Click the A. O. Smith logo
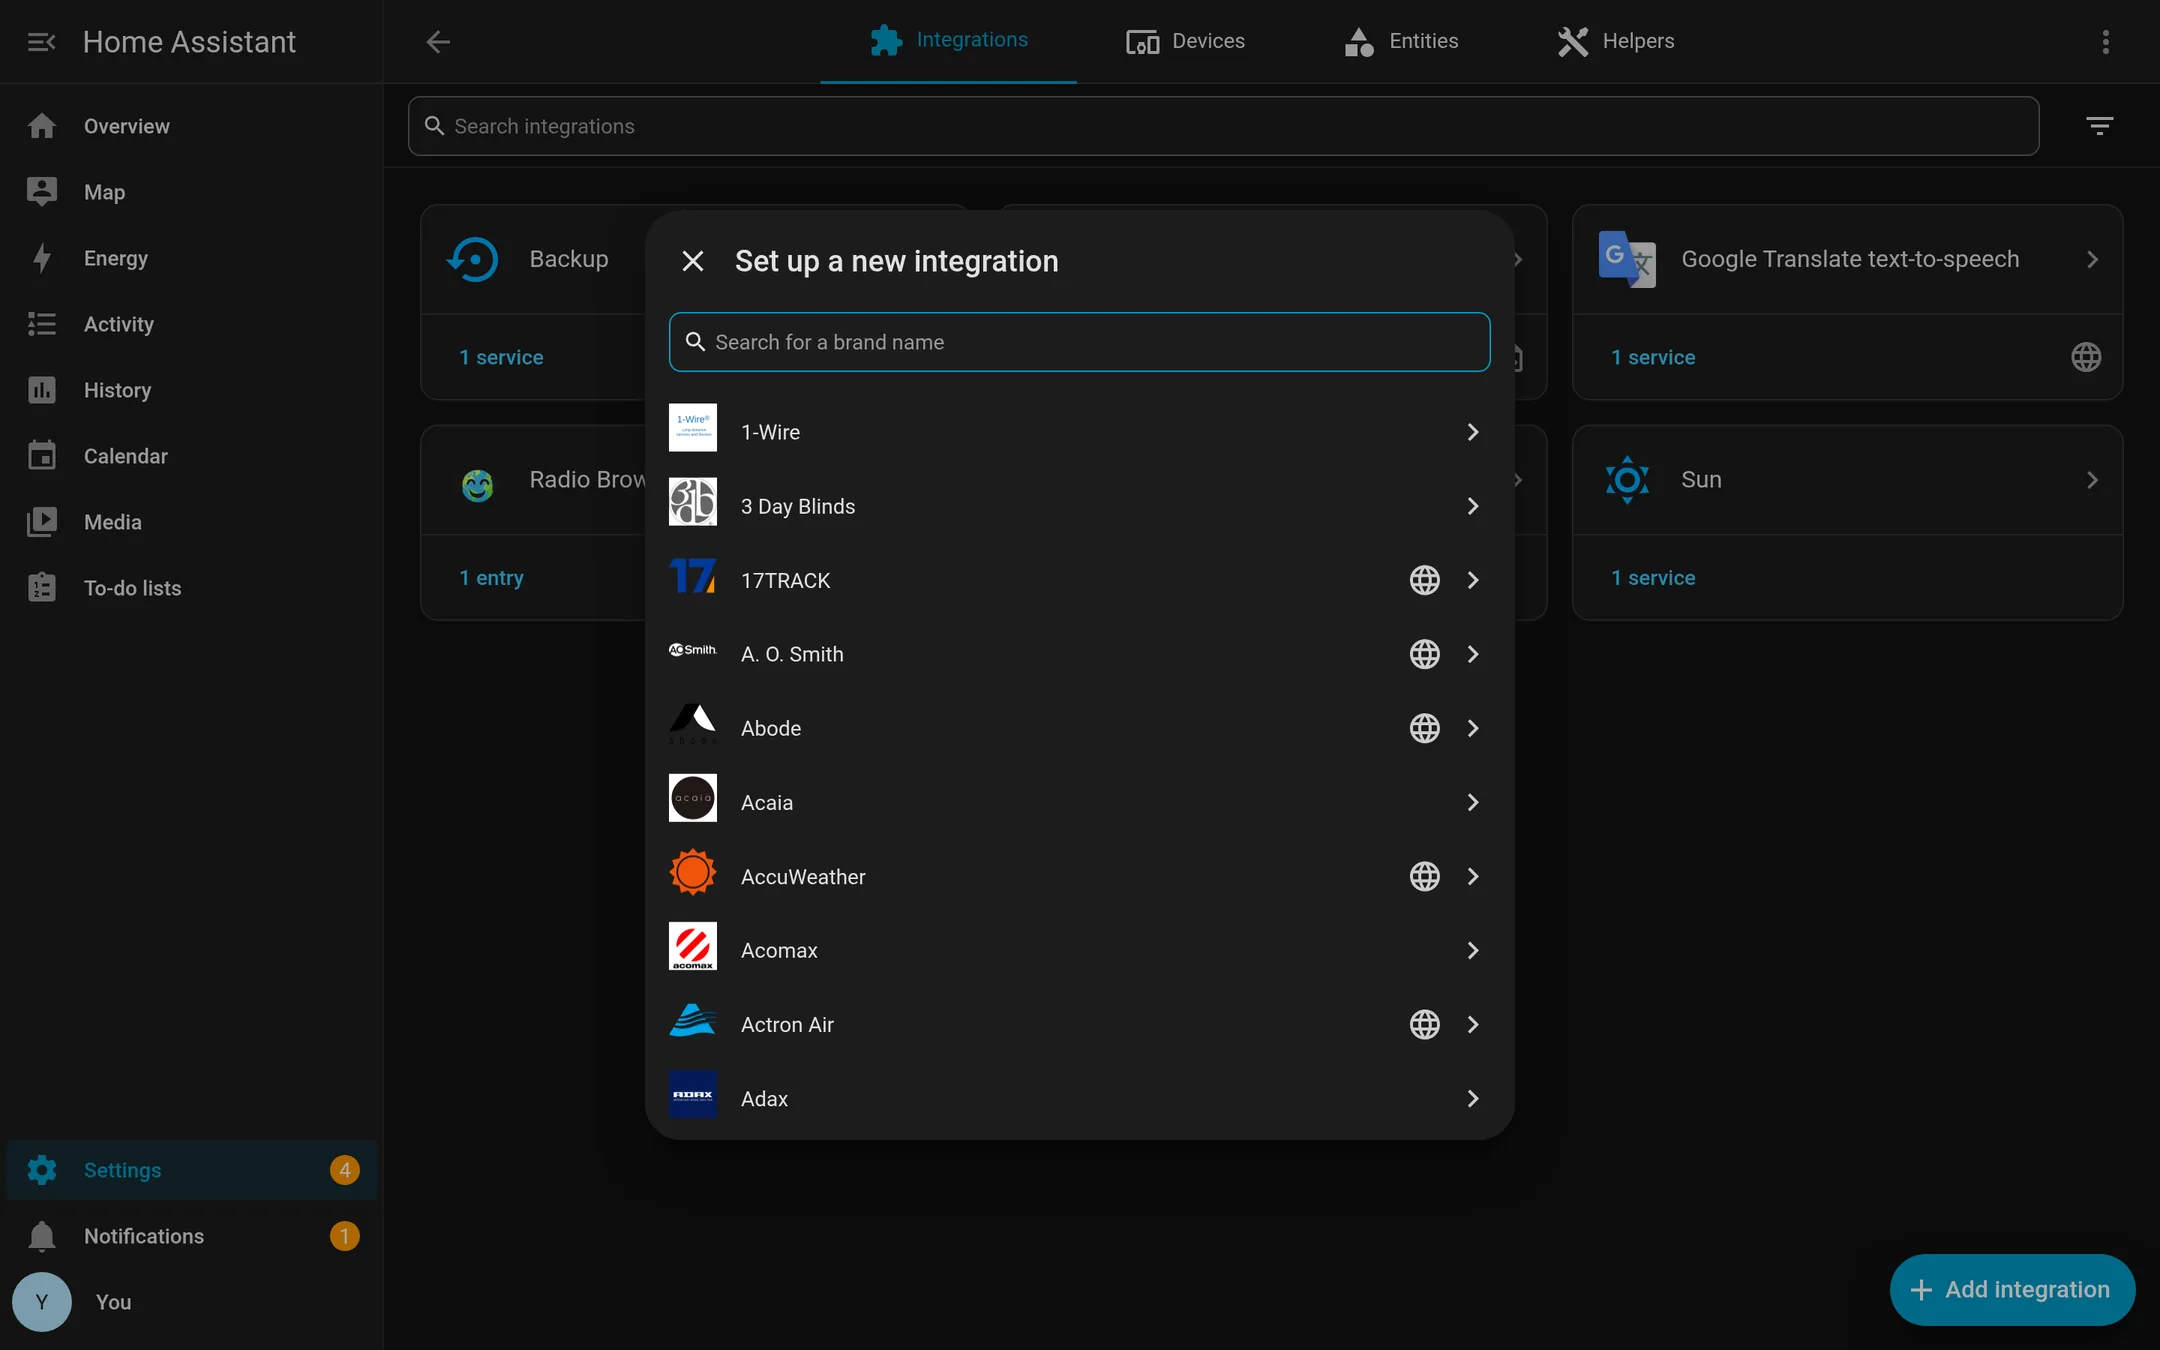This screenshot has width=2160, height=1350. tap(693, 650)
